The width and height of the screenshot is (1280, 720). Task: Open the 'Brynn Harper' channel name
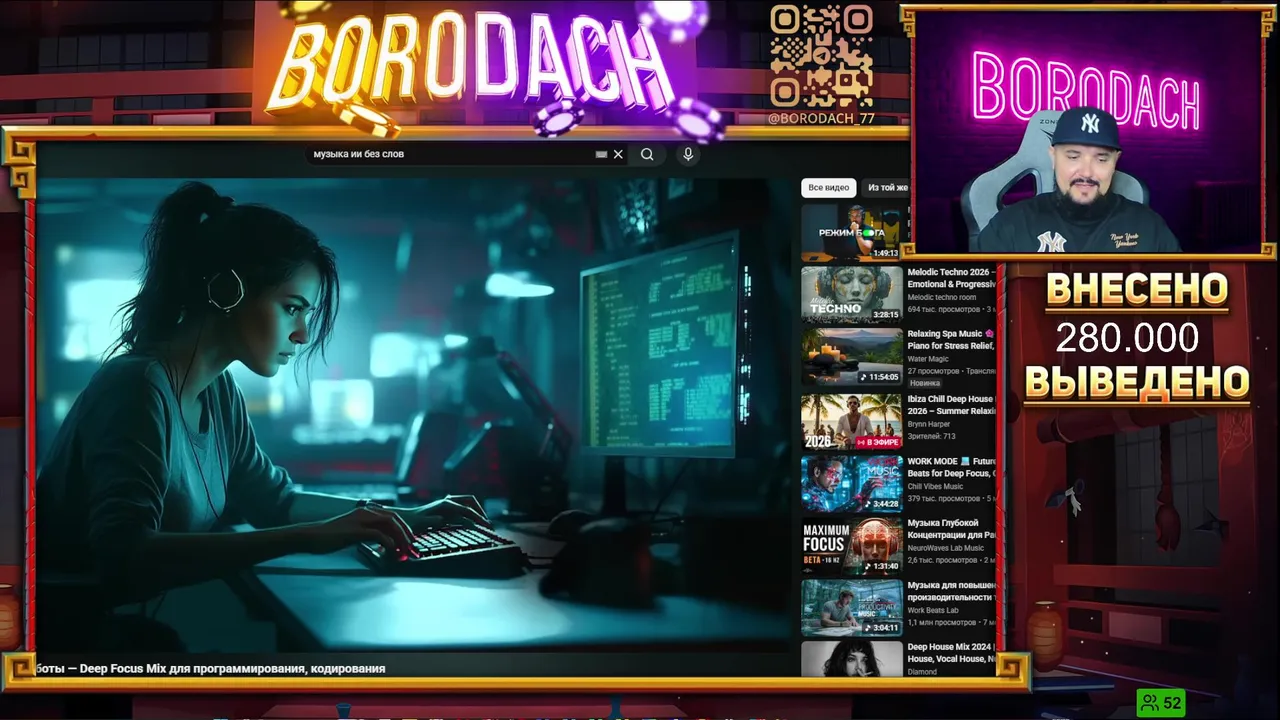click(929, 424)
